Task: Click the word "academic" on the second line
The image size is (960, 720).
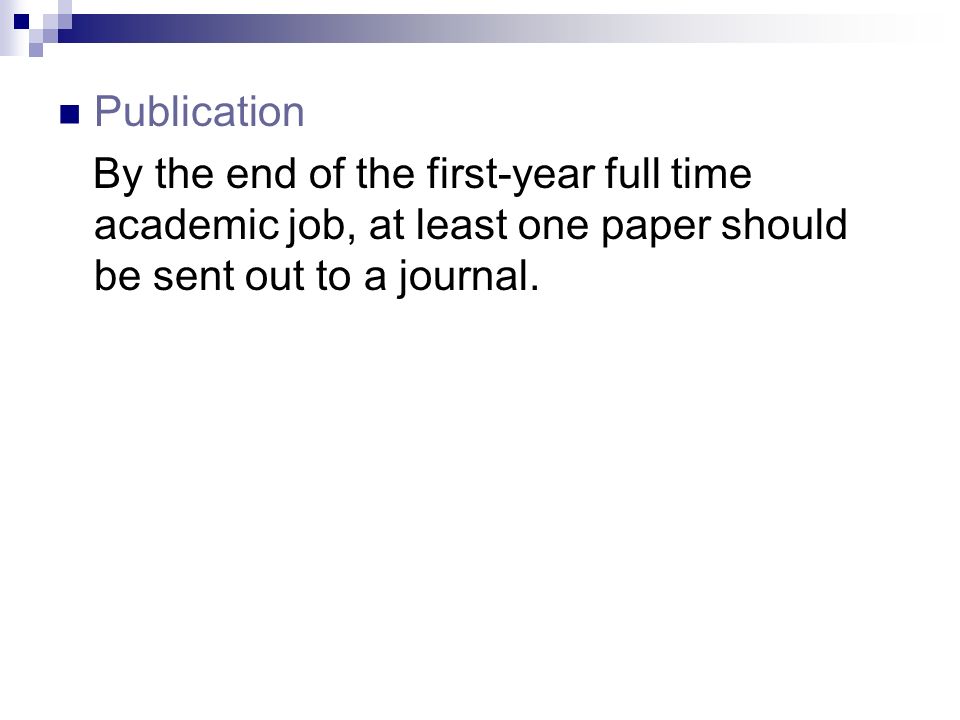Action: (x=186, y=225)
